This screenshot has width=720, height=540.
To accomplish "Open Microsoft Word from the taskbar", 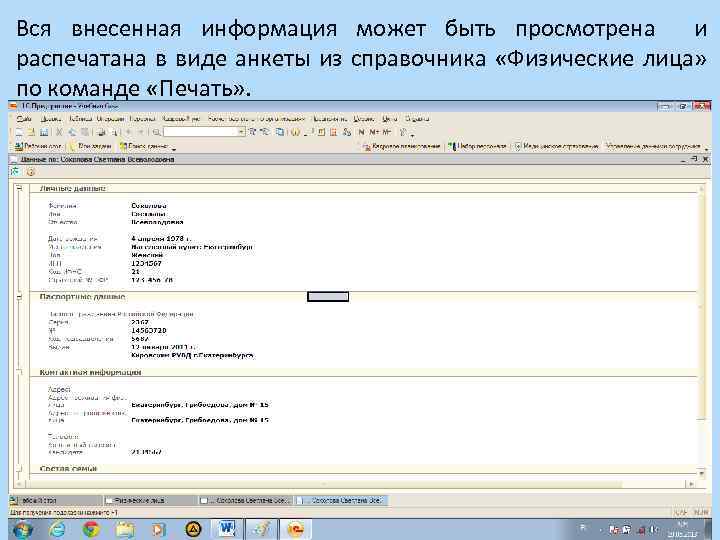I will point(227,529).
